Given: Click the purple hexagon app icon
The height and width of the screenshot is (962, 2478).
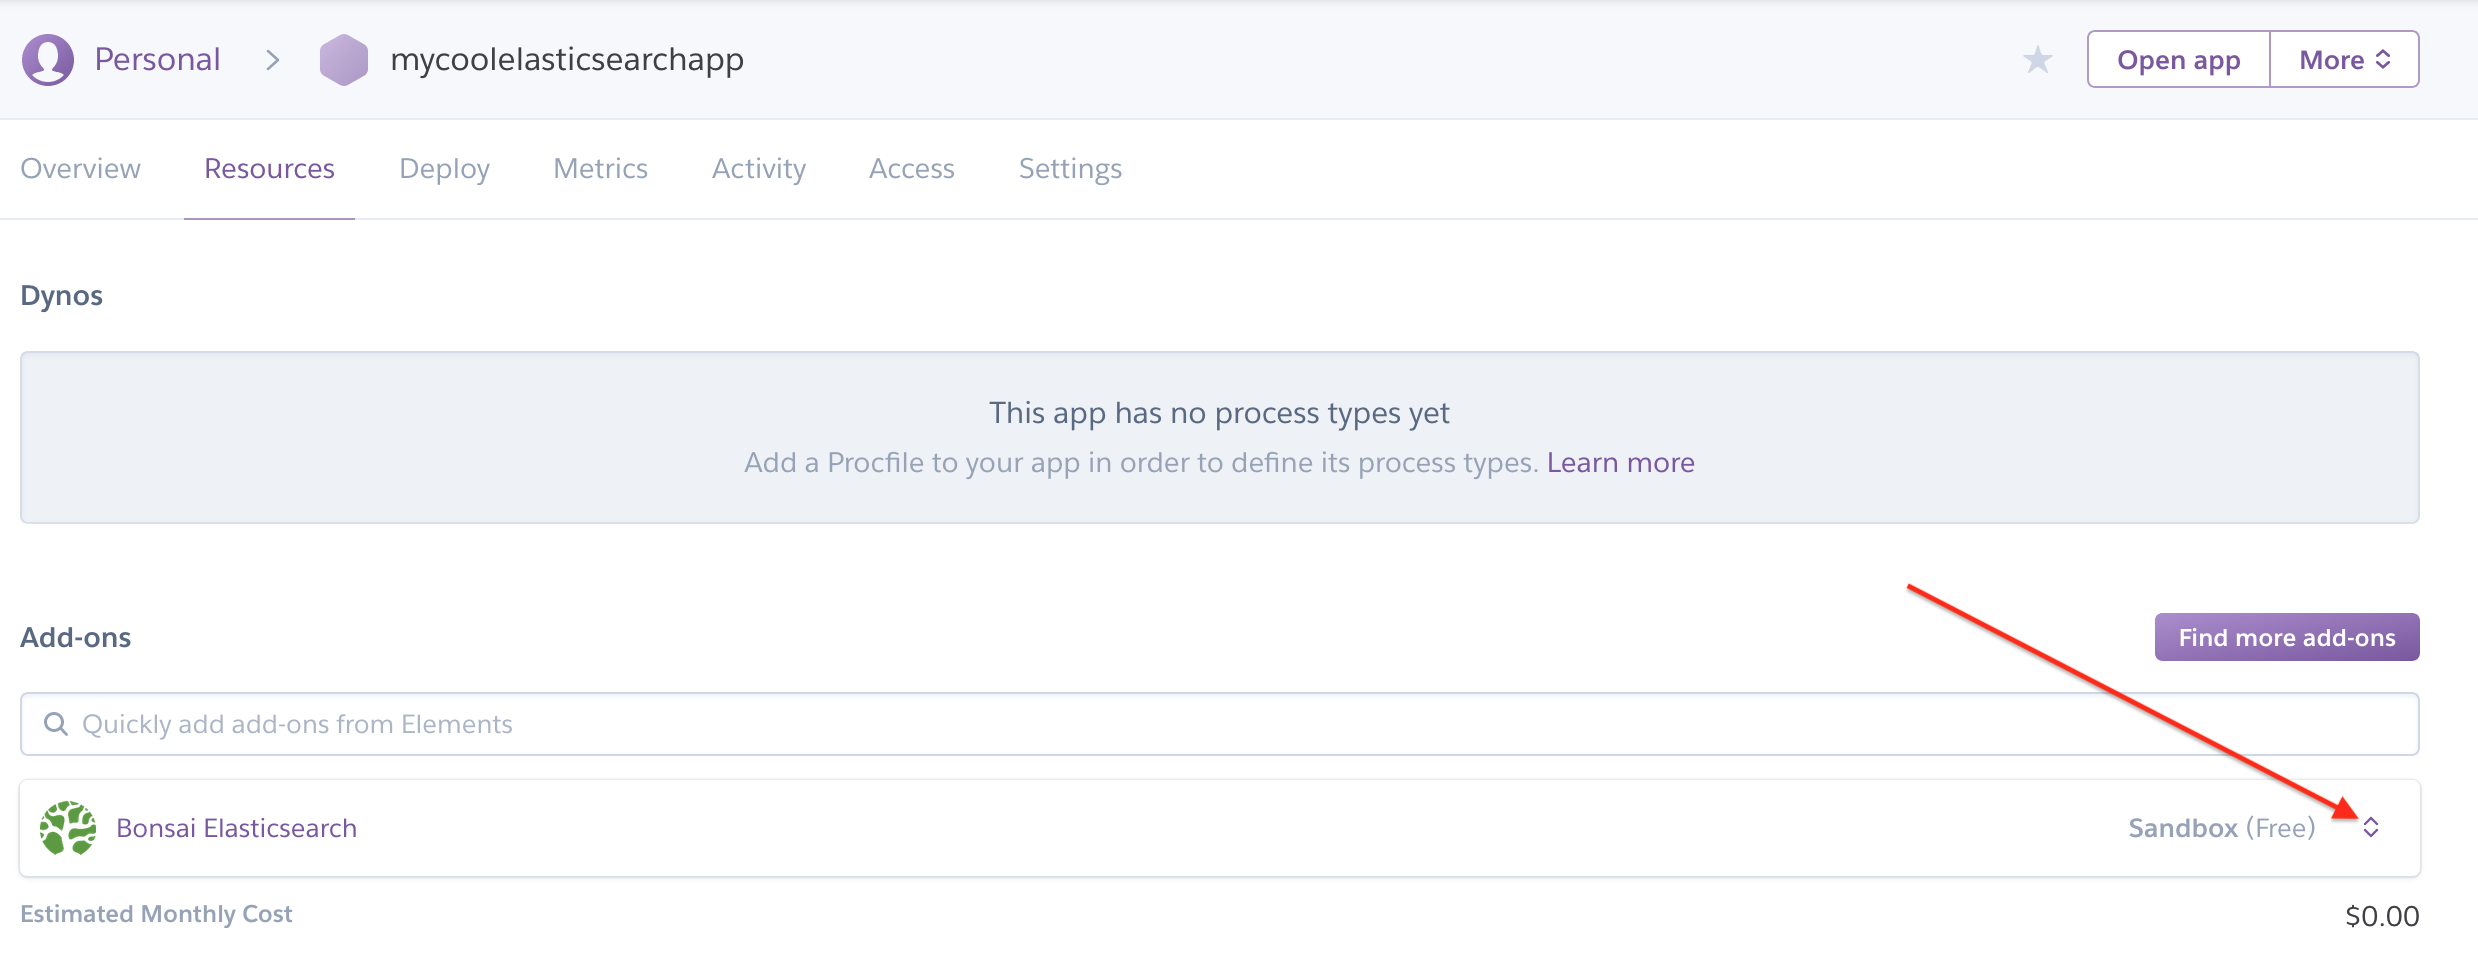Looking at the screenshot, I should click(x=344, y=58).
